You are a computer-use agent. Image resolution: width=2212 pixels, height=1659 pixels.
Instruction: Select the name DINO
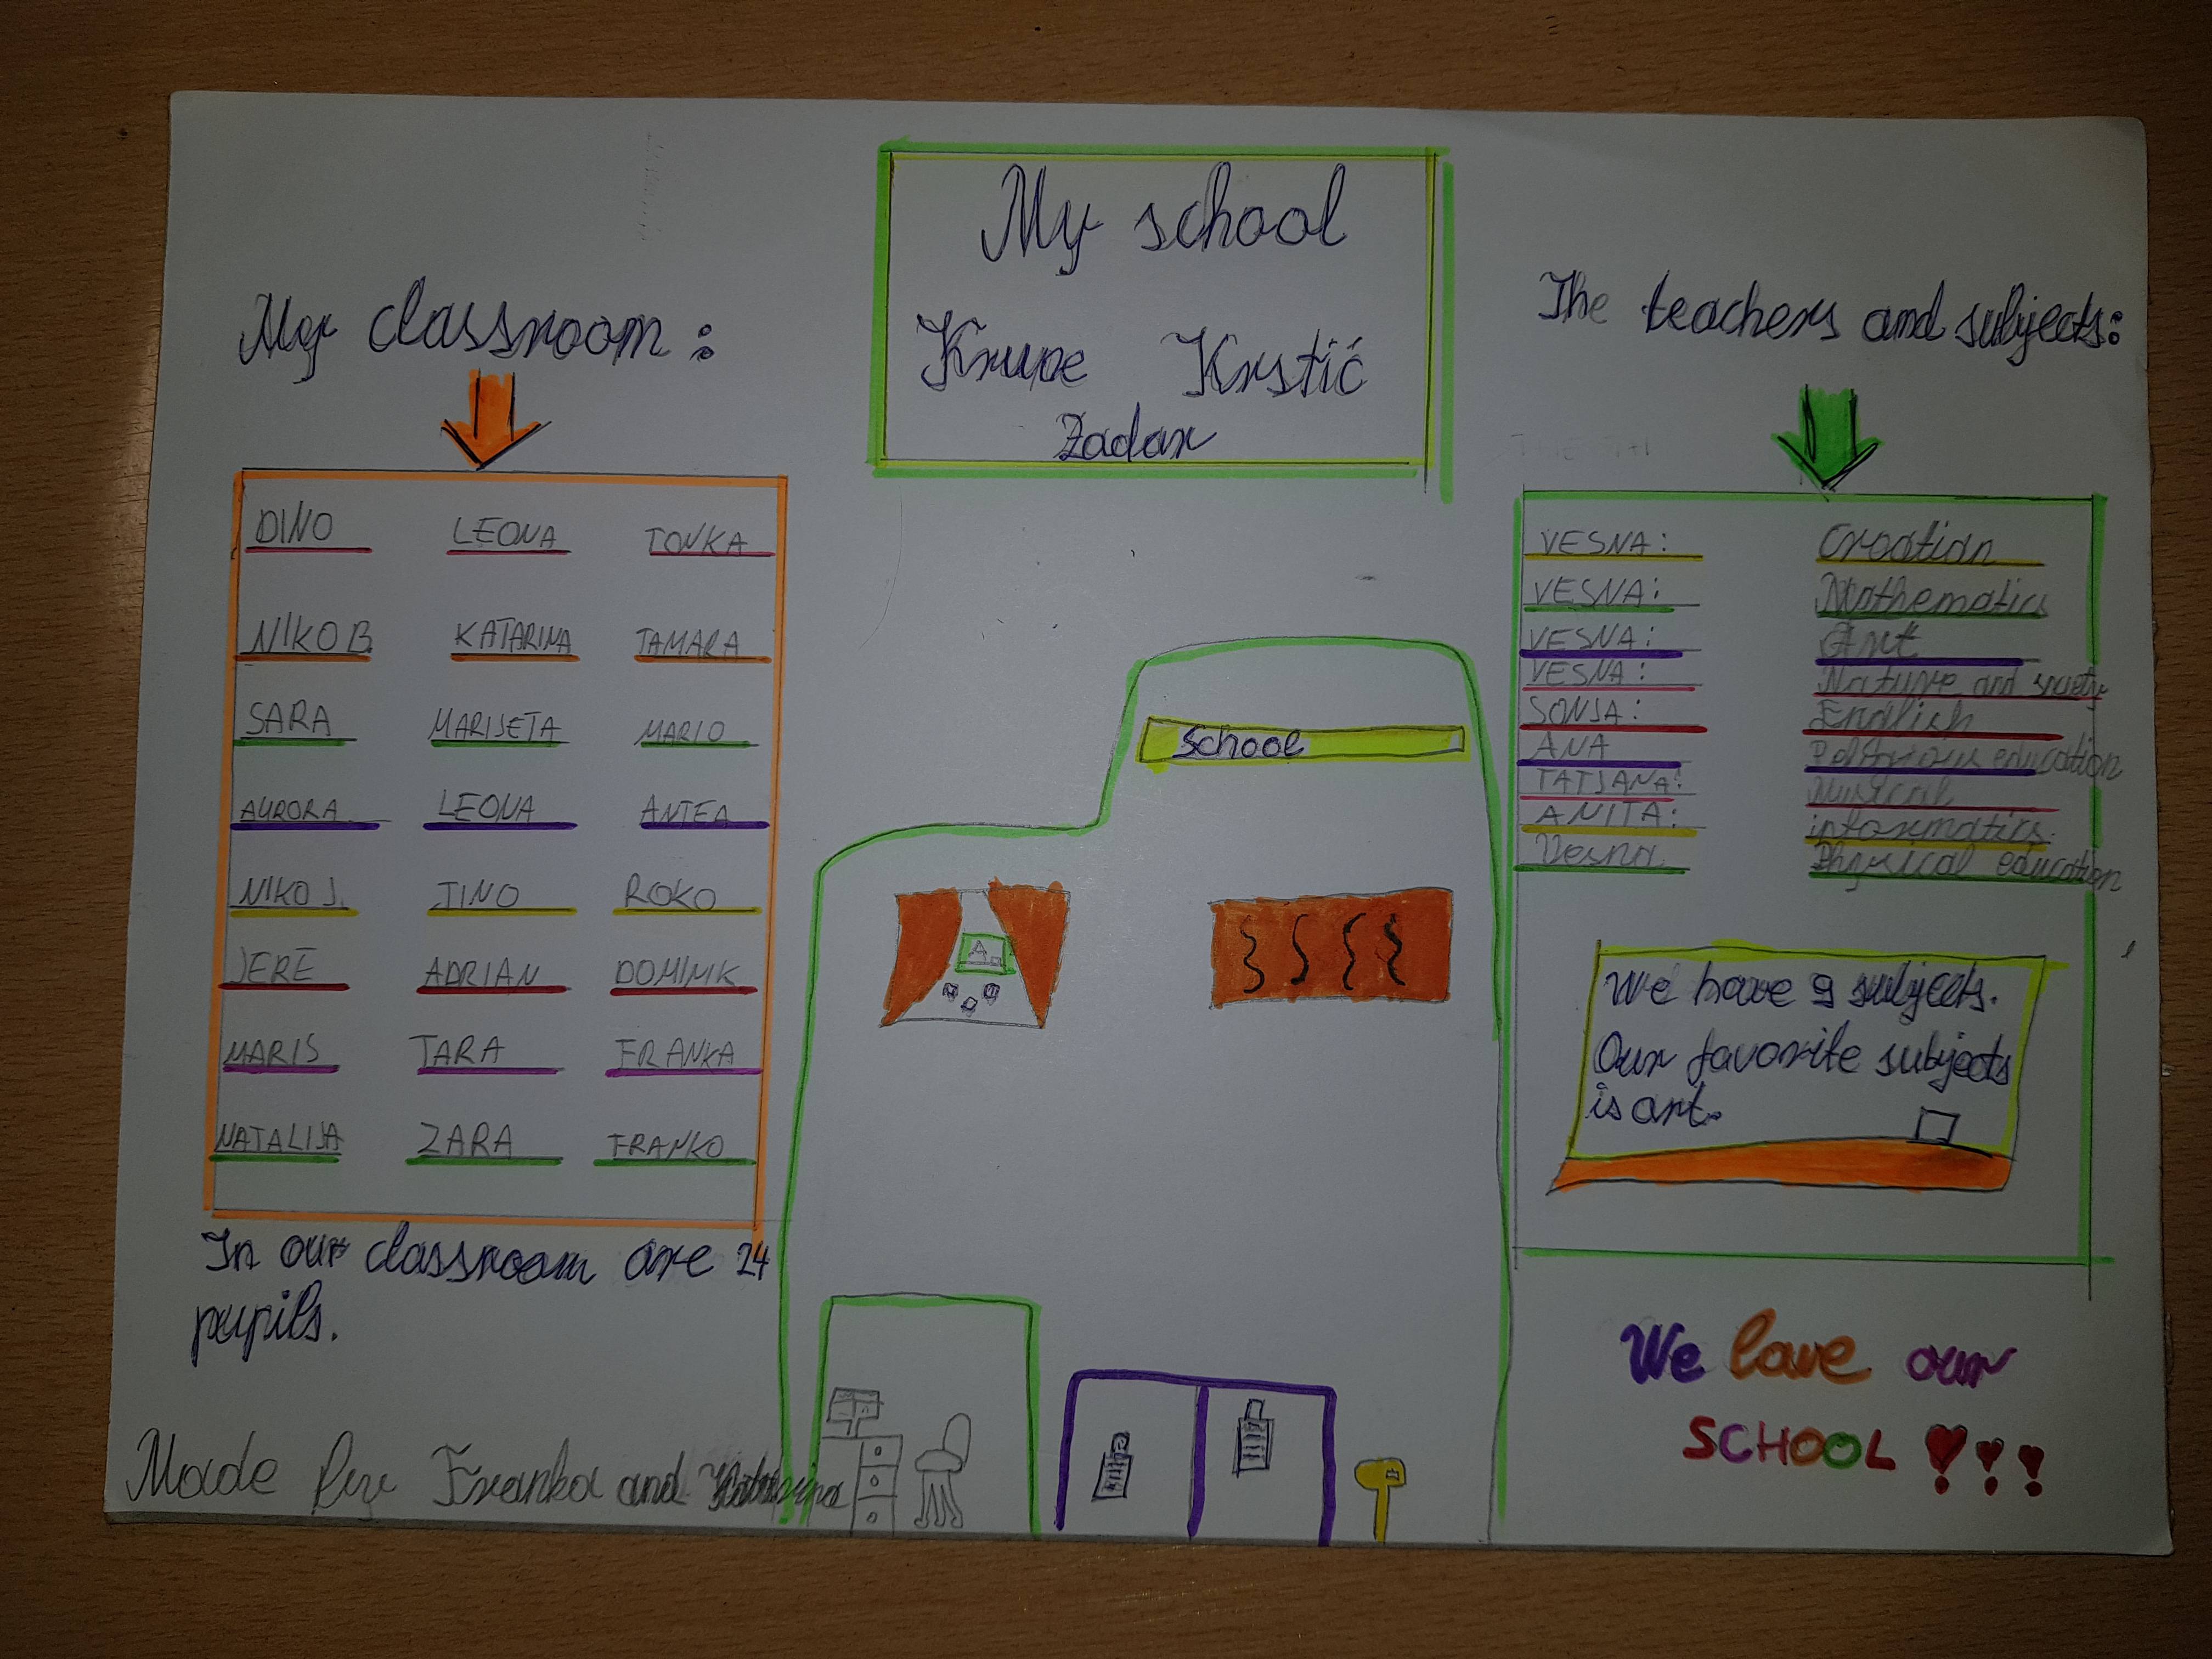pyautogui.click(x=296, y=527)
